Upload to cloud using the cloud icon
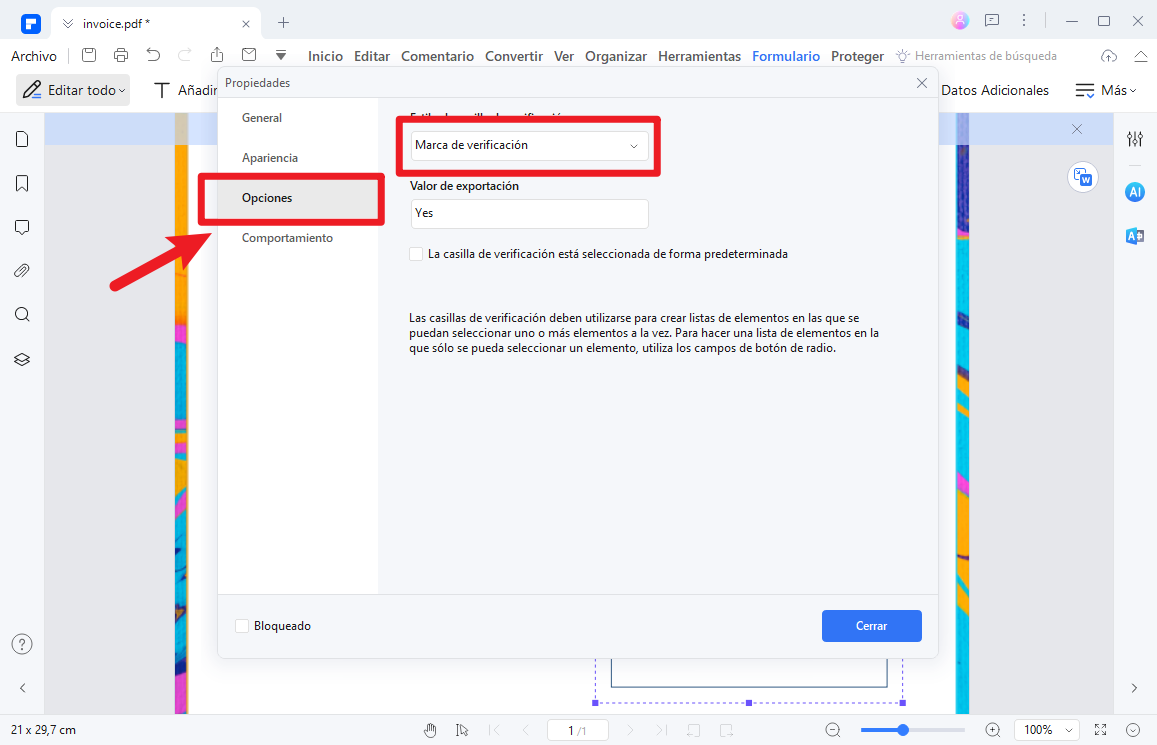This screenshot has width=1157, height=745. (x=1108, y=56)
